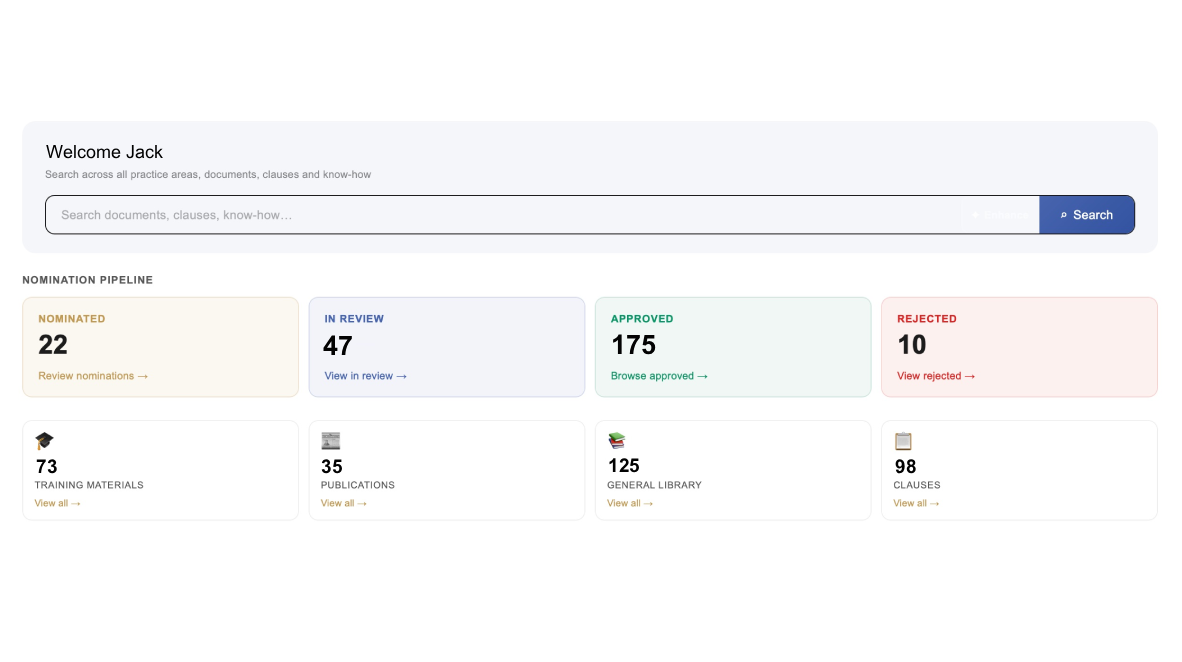Select the In Review count 47 card
Image resolution: width=1182 pixels, height=662 pixels.
point(447,347)
